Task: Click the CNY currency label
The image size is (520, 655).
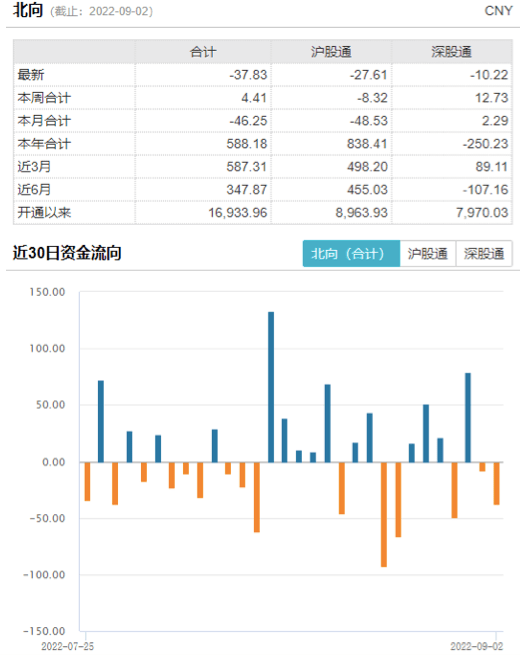Action: click(498, 10)
